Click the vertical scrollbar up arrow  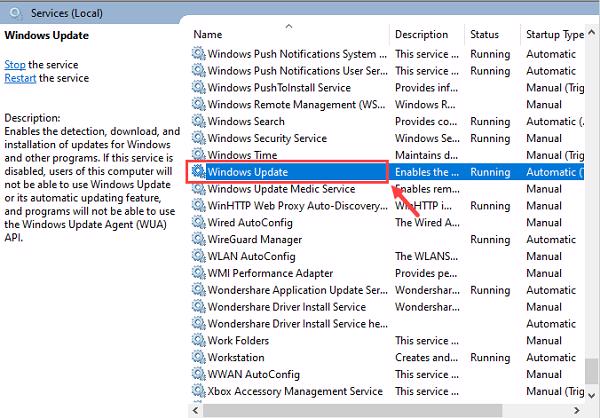pyautogui.click(x=592, y=33)
